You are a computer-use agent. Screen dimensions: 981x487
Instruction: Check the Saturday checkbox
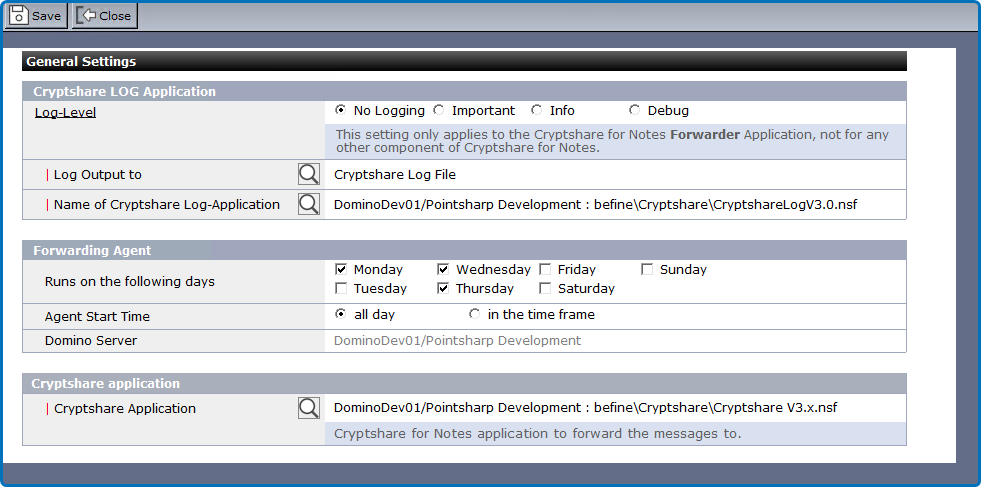[x=545, y=289]
